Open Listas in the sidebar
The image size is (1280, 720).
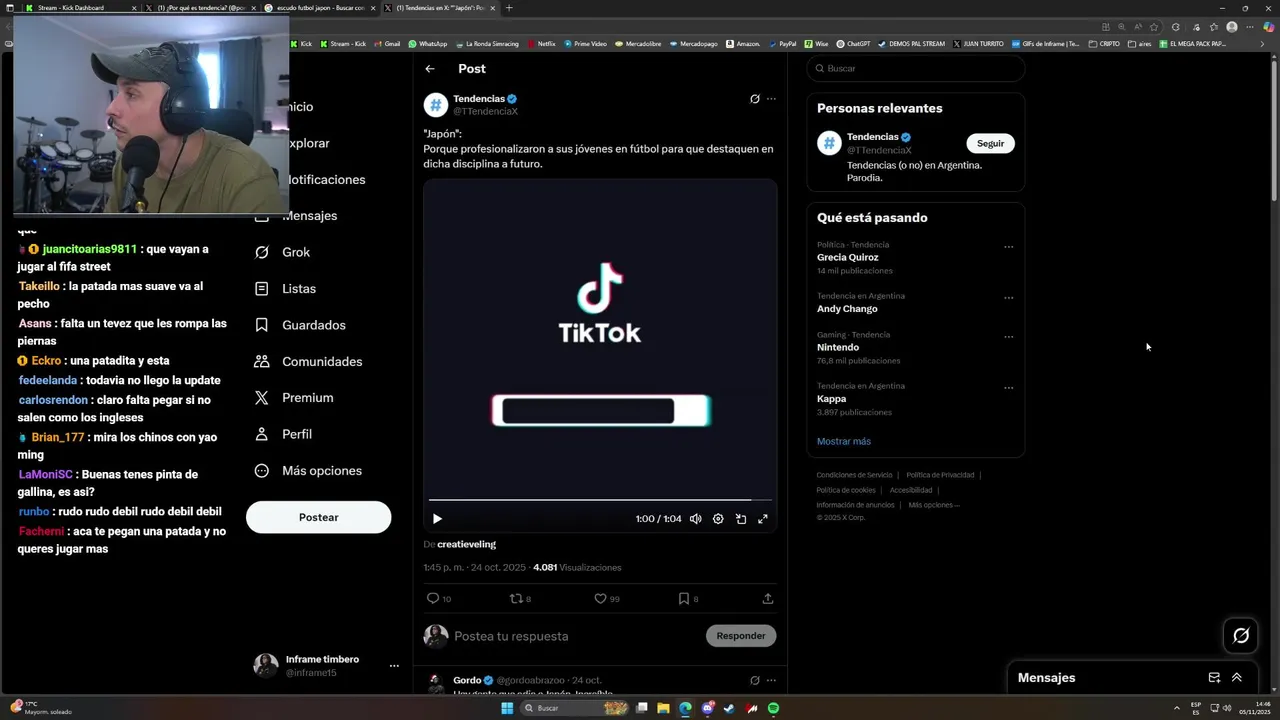286,288
